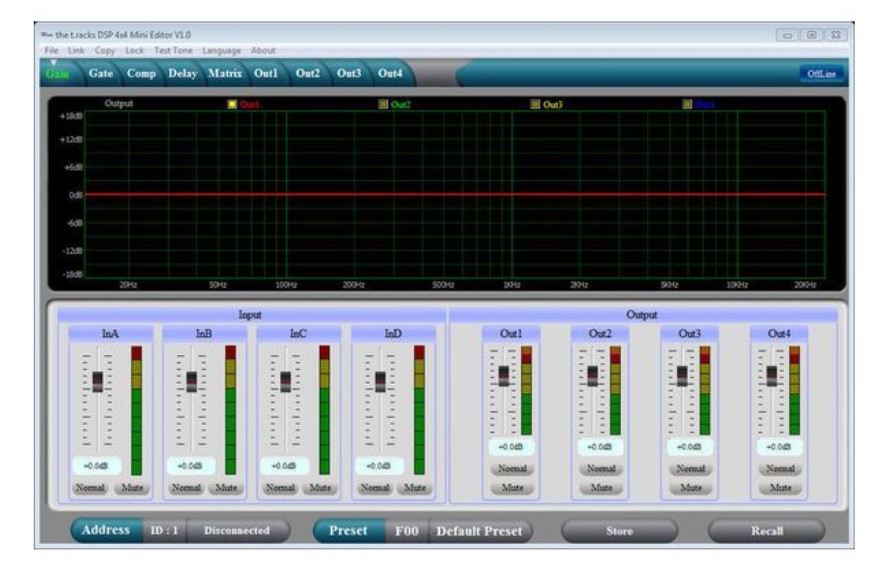Click the ID : 1 device field
Image resolution: width=895 pixels, height=576 pixels.
pos(164,530)
